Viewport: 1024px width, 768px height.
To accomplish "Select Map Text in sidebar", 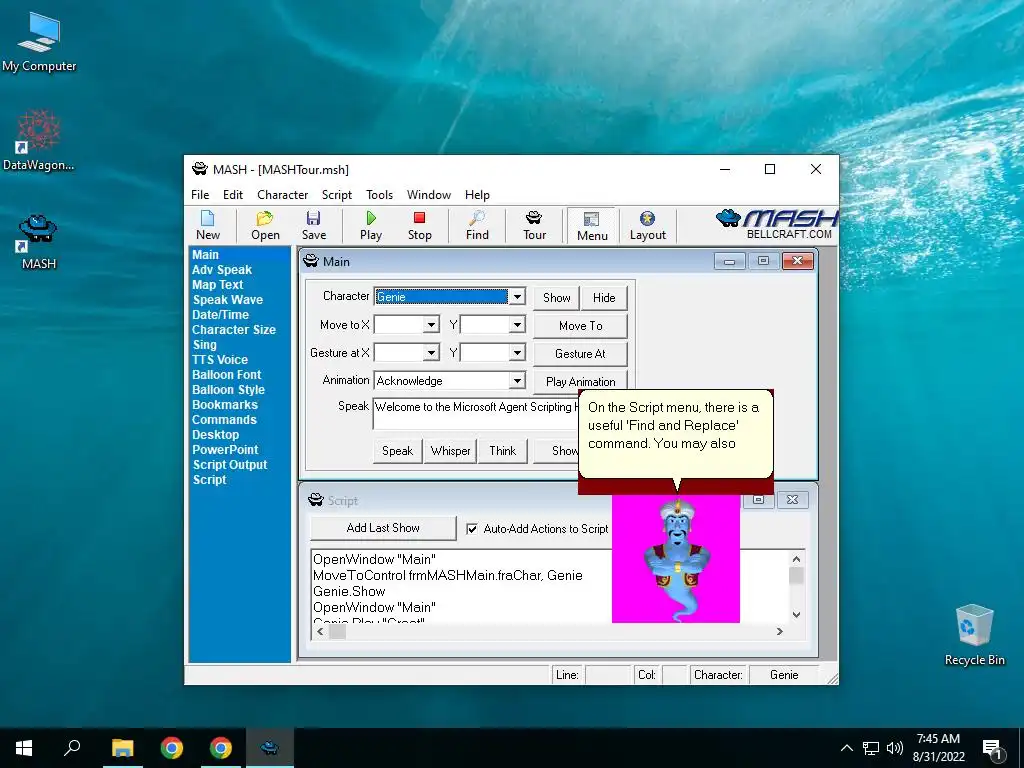I will pos(217,285).
